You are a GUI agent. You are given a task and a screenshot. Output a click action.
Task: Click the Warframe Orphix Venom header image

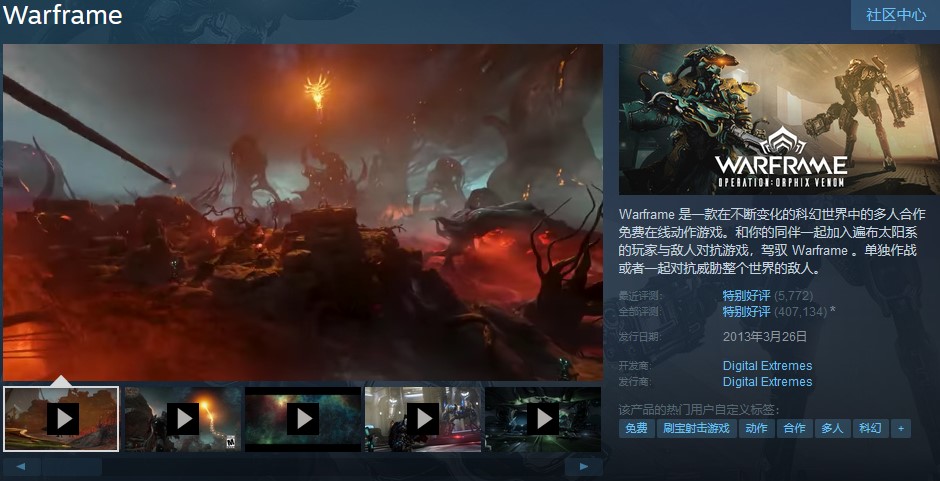pos(779,119)
